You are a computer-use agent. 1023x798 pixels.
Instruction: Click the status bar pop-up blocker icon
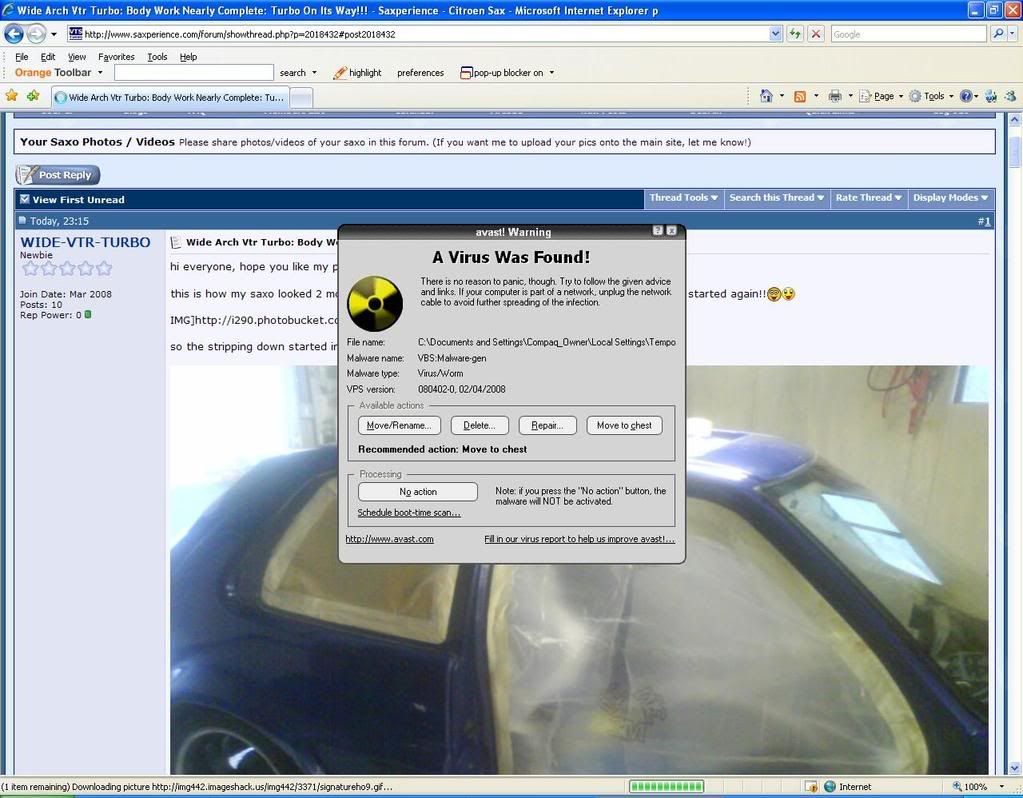click(x=811, y=786)
